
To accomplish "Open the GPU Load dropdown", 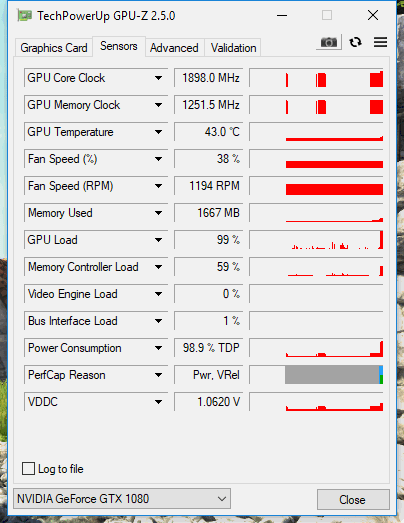I will 158,240.
